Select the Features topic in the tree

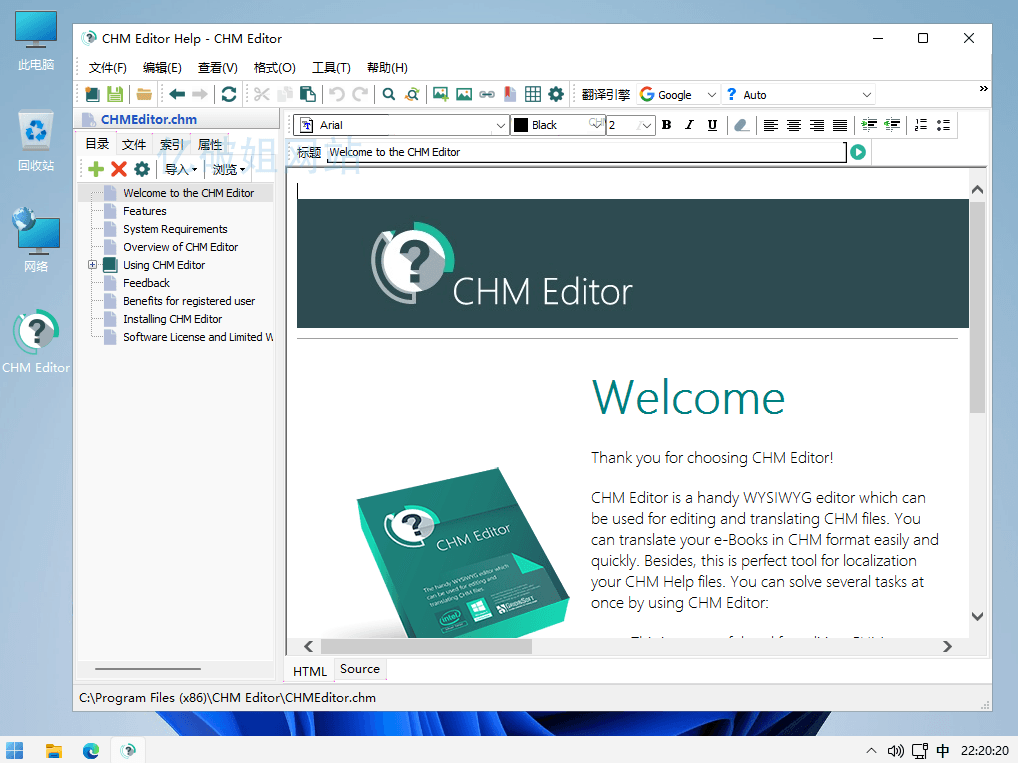145,211
